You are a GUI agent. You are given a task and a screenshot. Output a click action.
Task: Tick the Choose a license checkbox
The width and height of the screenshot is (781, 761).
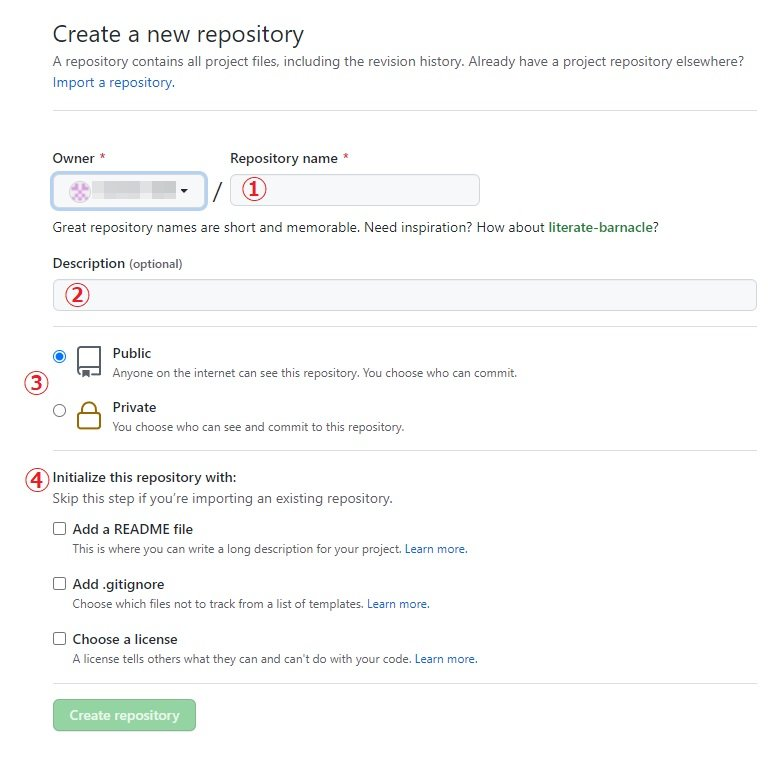click(60, 639)
